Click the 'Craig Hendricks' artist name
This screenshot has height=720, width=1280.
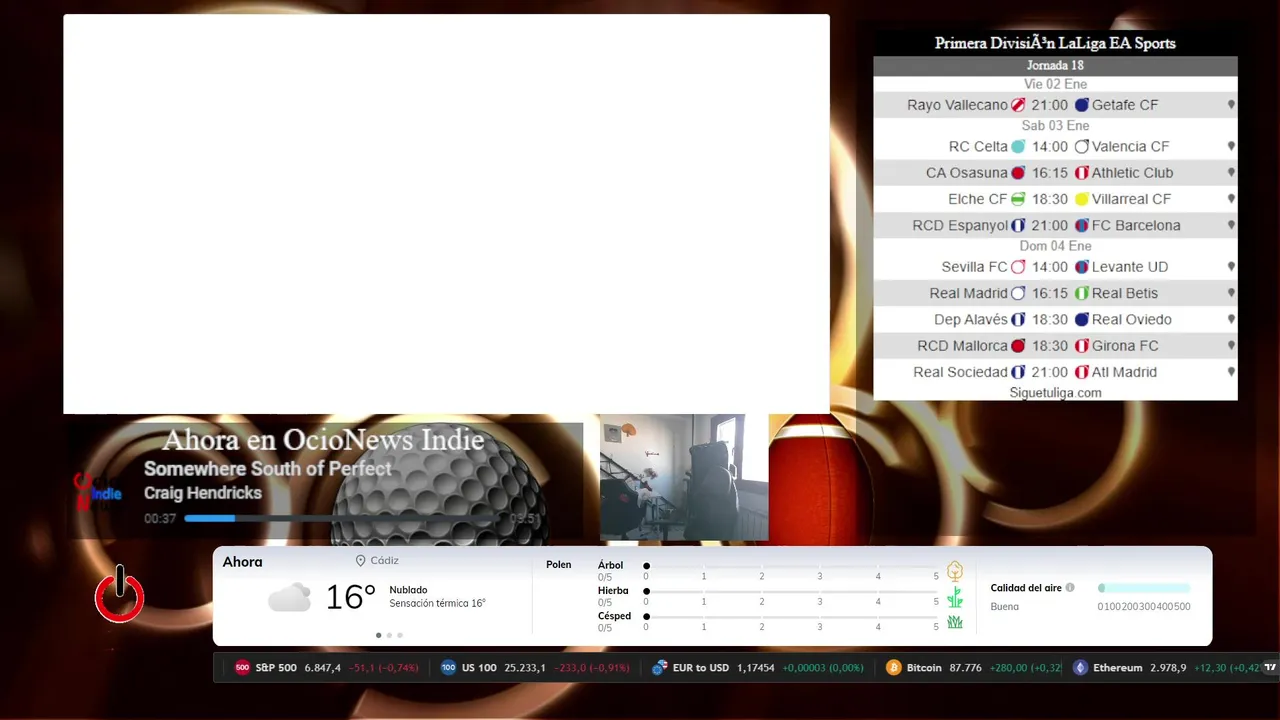click(203, 492)
